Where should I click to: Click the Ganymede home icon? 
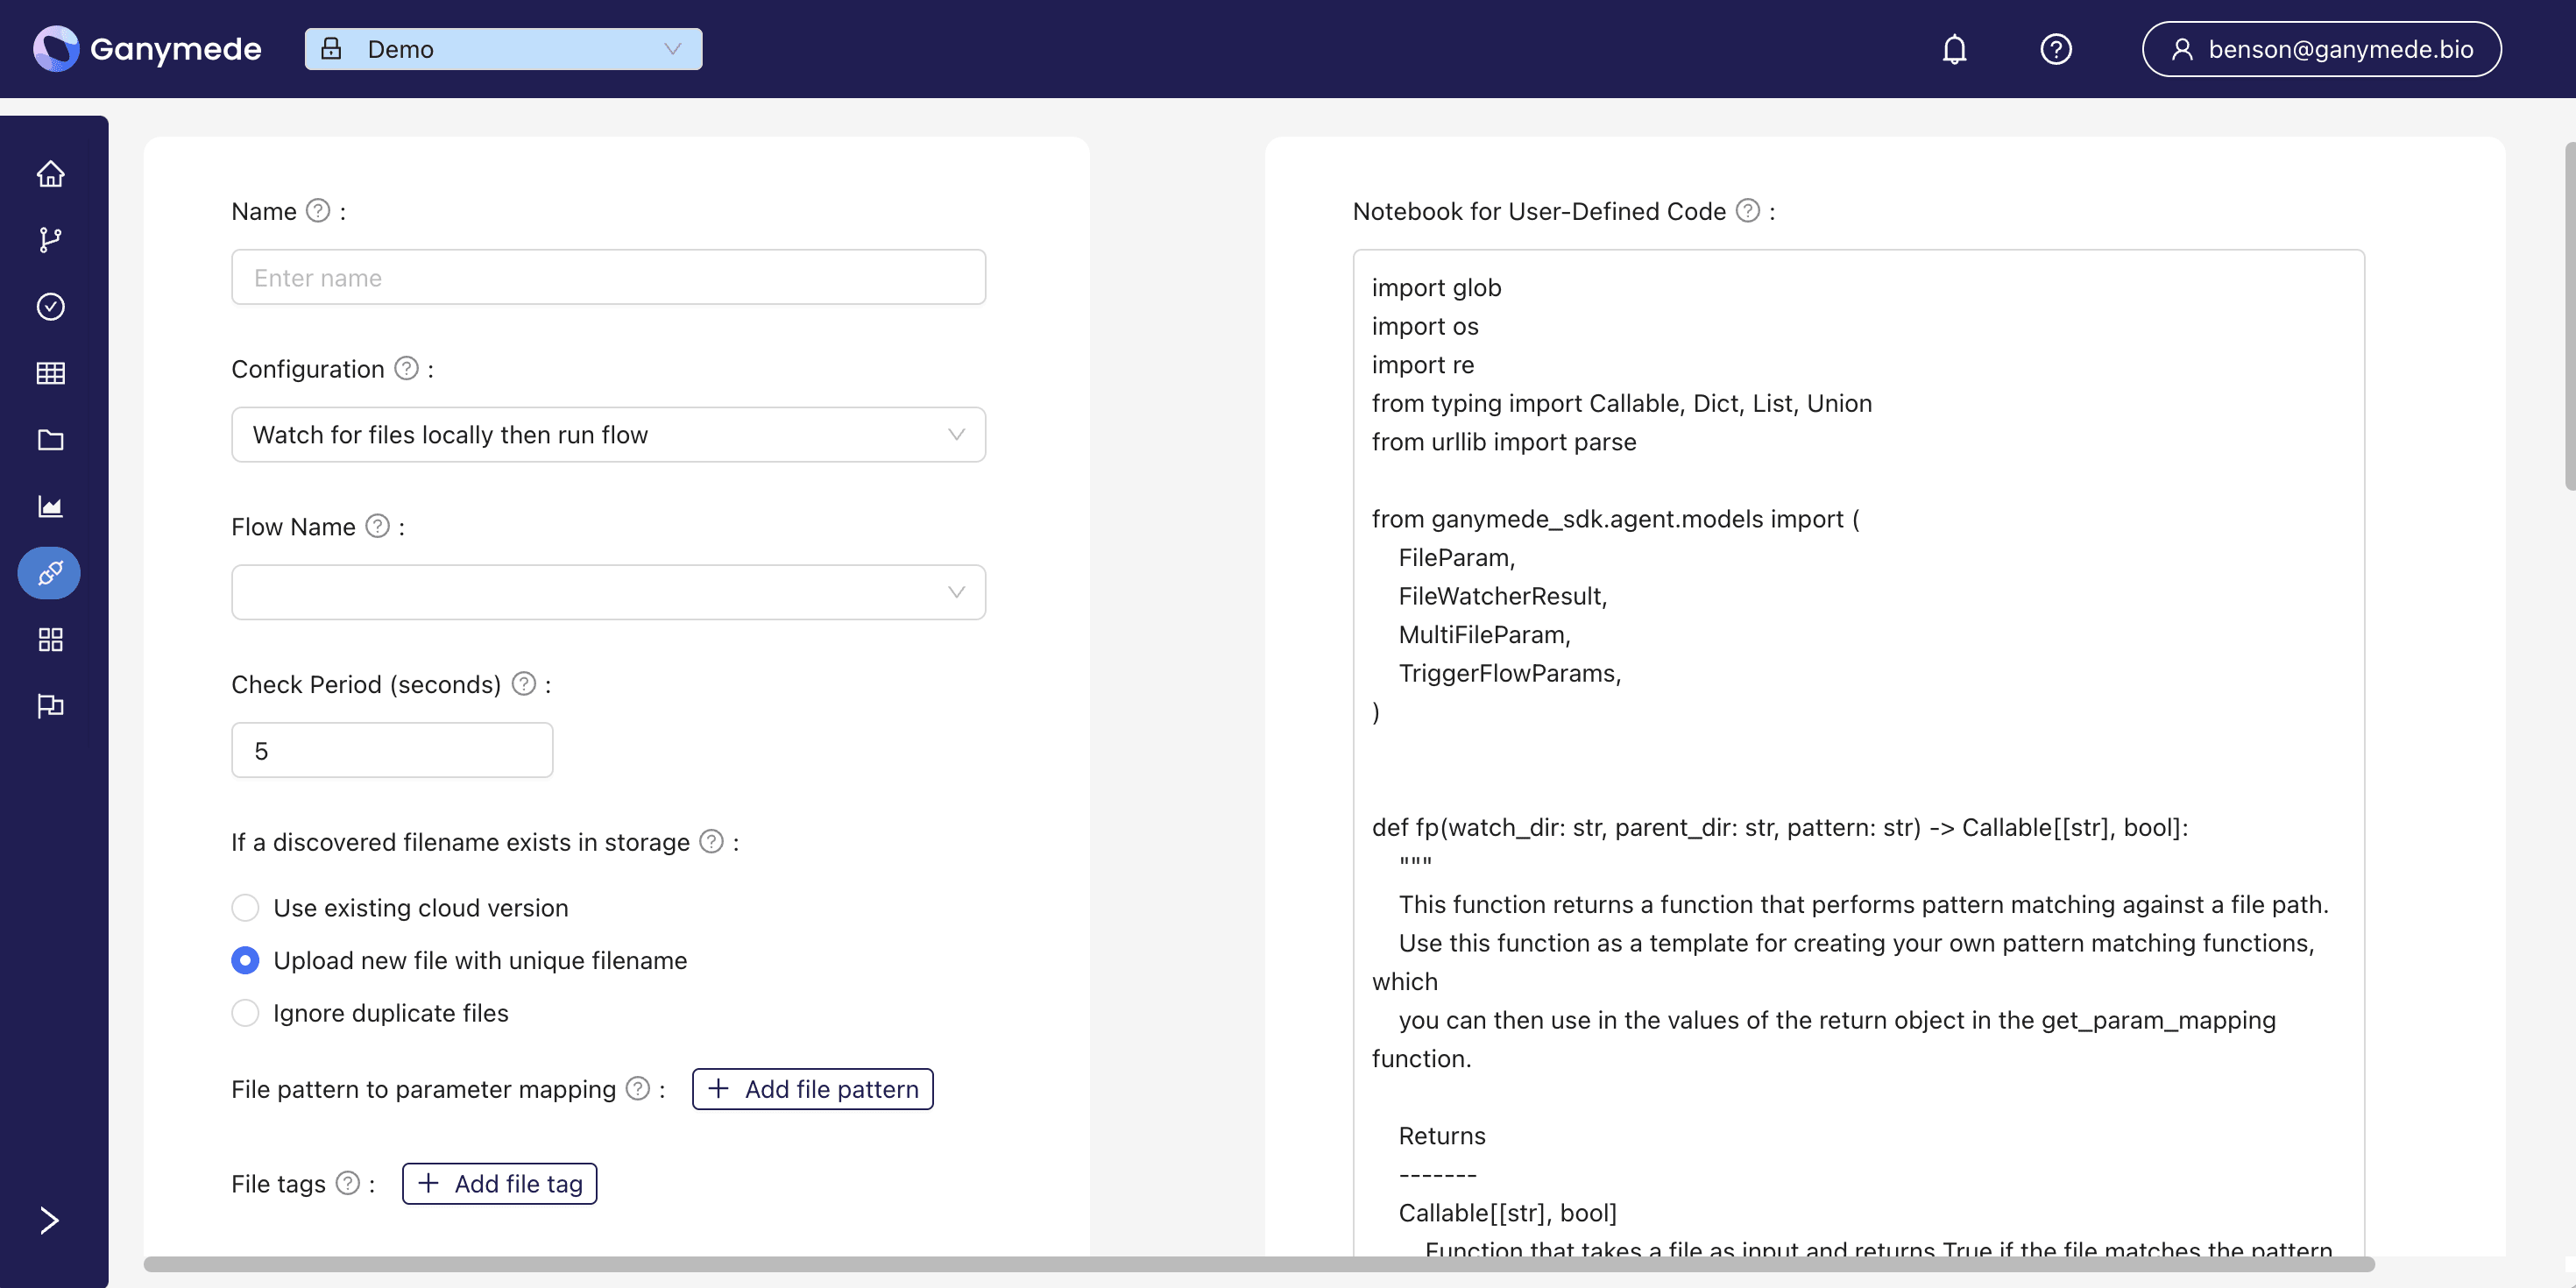[49, 173]
